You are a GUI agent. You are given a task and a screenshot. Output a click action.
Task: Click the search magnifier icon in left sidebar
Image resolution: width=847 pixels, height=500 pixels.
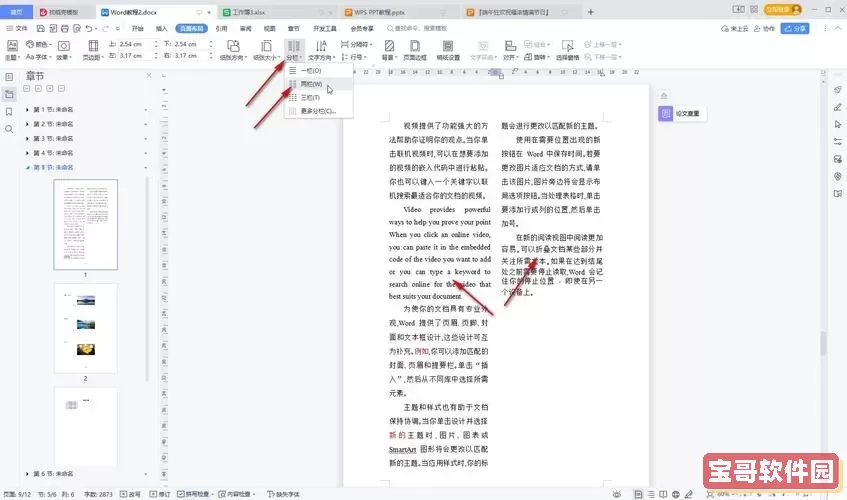click(9, 129)
